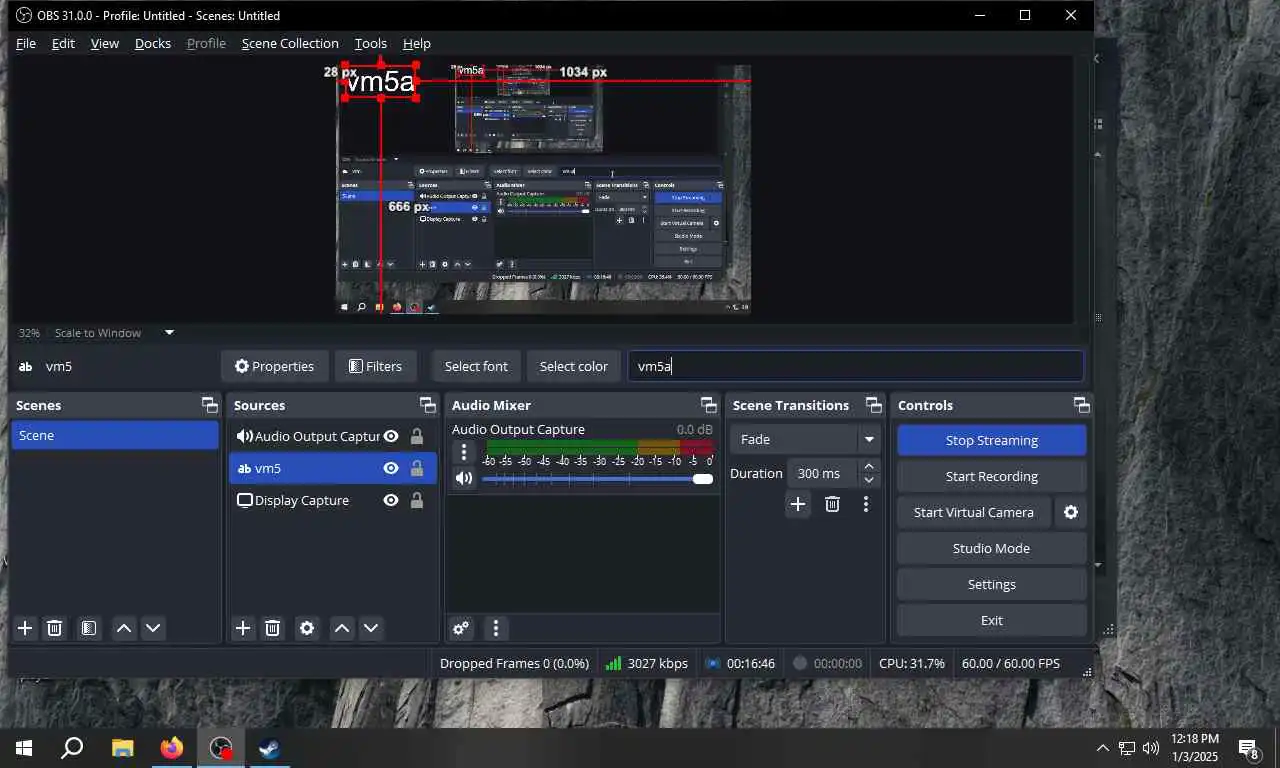The width and height of the screenshot is (1280, 768).
Task: Select the Scene item in Scenes list
Action: pos(115,435)
